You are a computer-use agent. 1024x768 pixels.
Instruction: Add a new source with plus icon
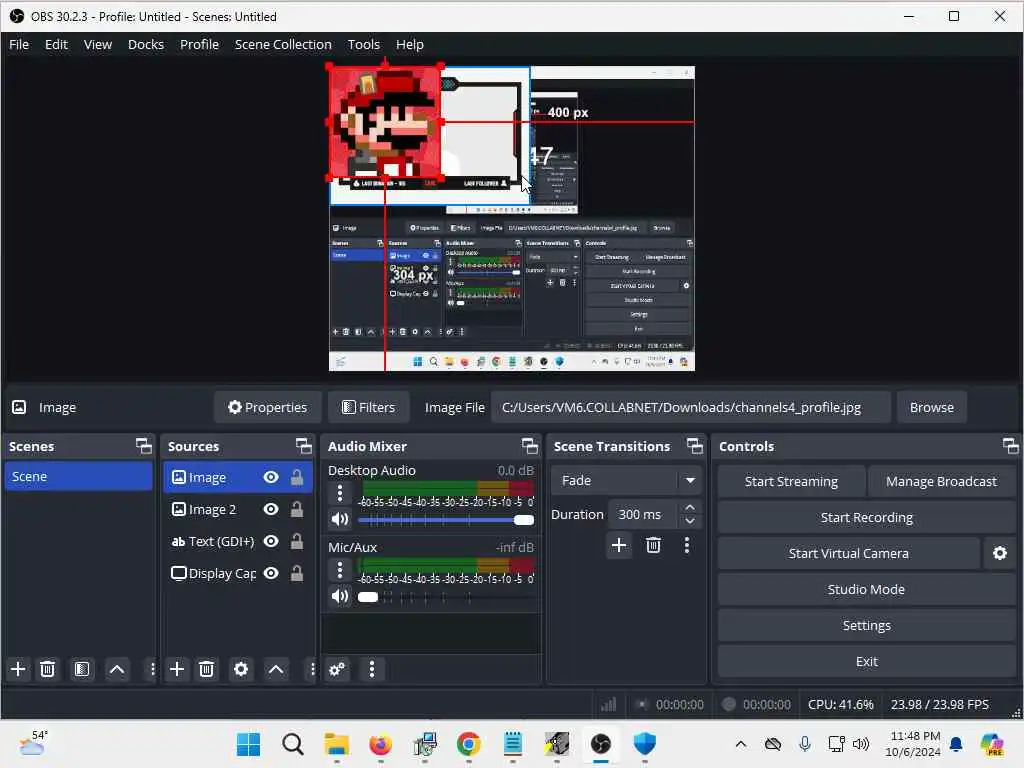[177, 669]
